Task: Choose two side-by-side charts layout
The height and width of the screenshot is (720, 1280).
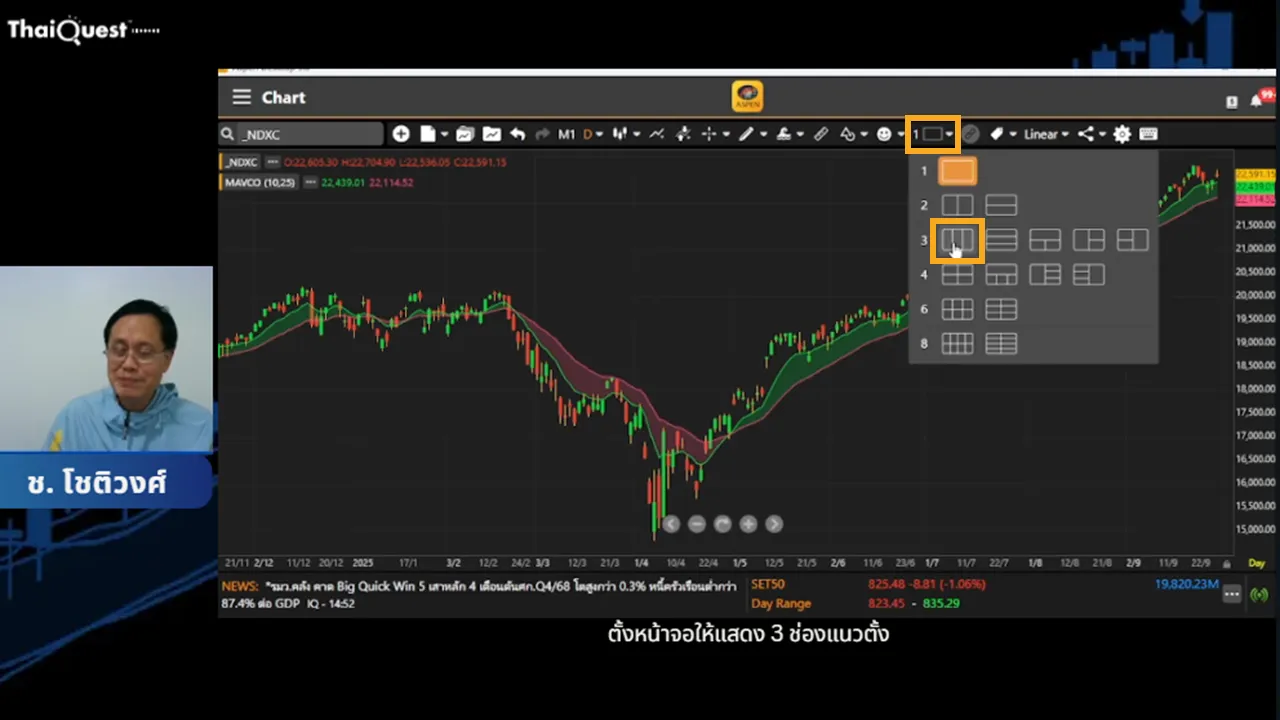Action: [957, 206]
